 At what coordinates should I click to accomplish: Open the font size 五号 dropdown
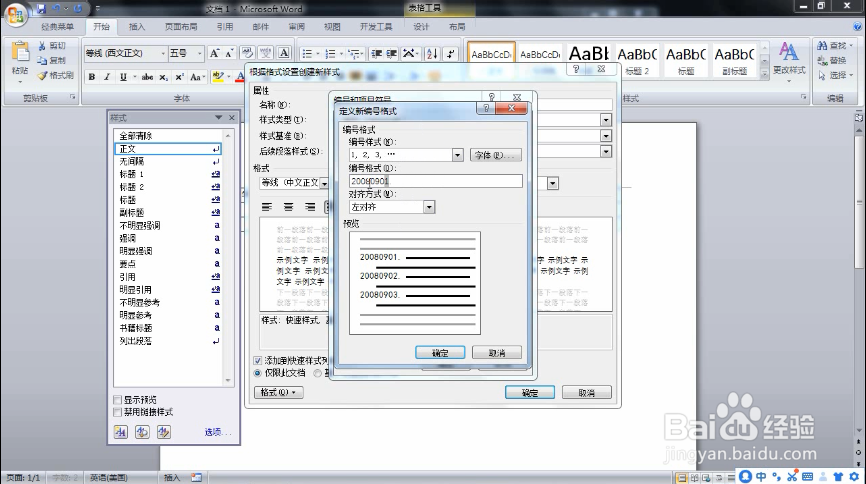point(200,54)
